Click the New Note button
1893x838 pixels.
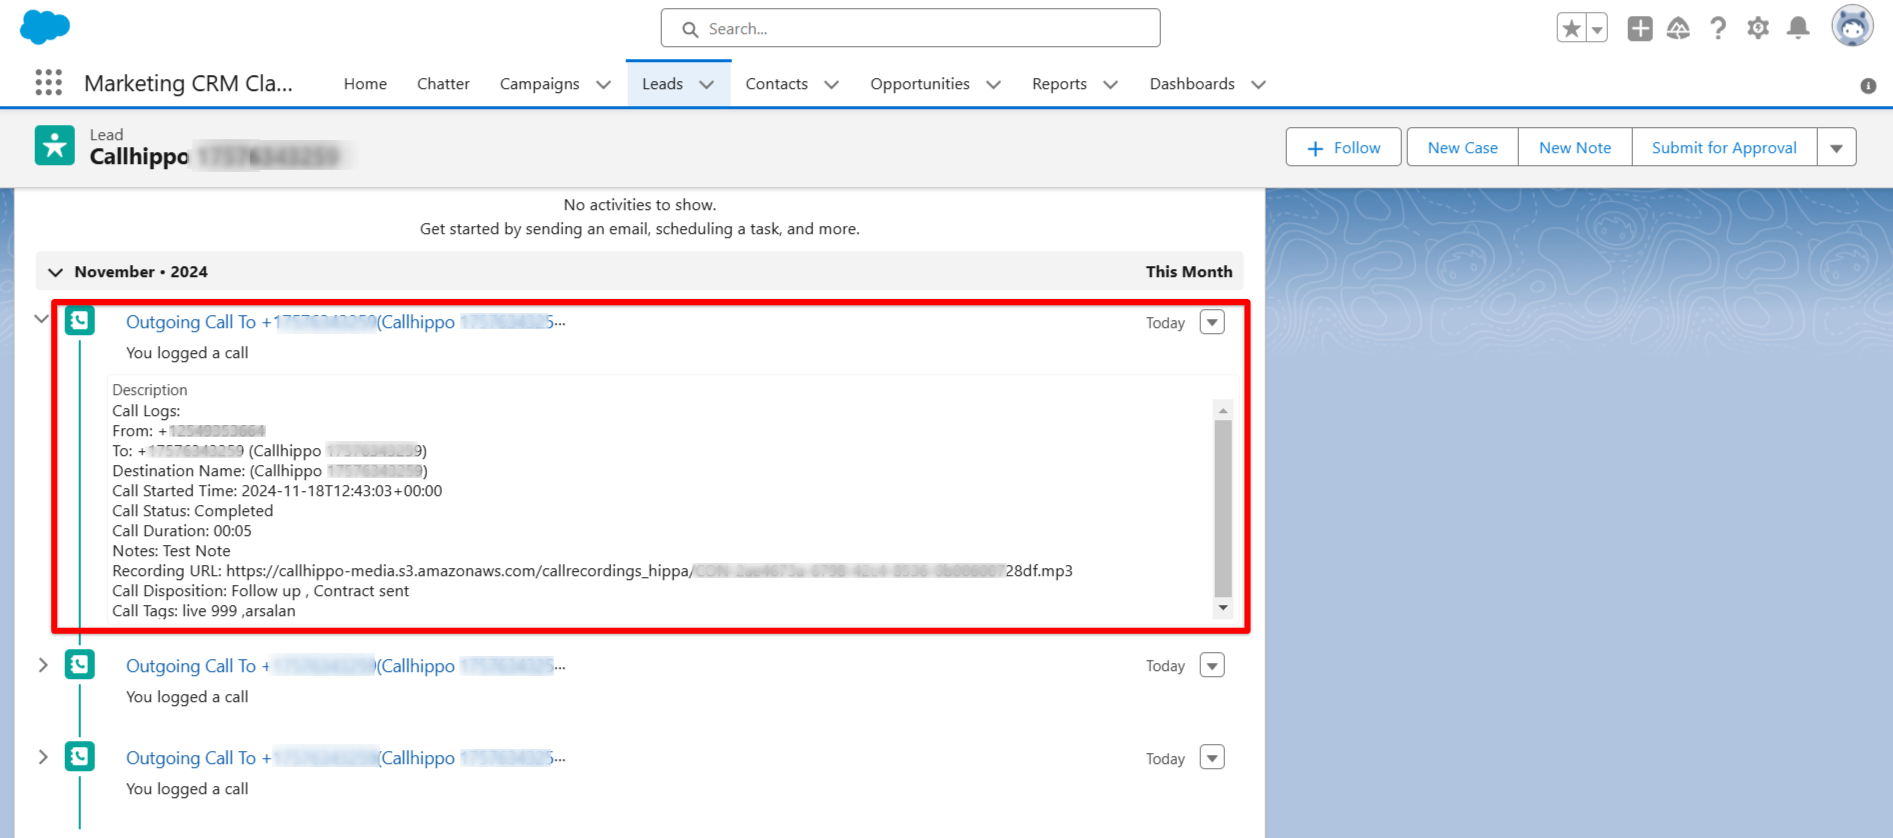tap(1575, 147)
